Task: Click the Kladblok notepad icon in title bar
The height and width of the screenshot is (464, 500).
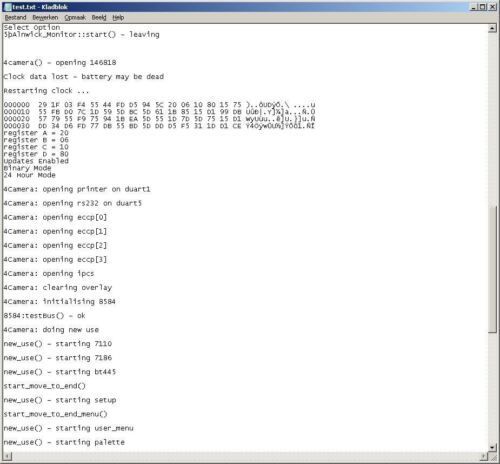Action: (8, 7)
